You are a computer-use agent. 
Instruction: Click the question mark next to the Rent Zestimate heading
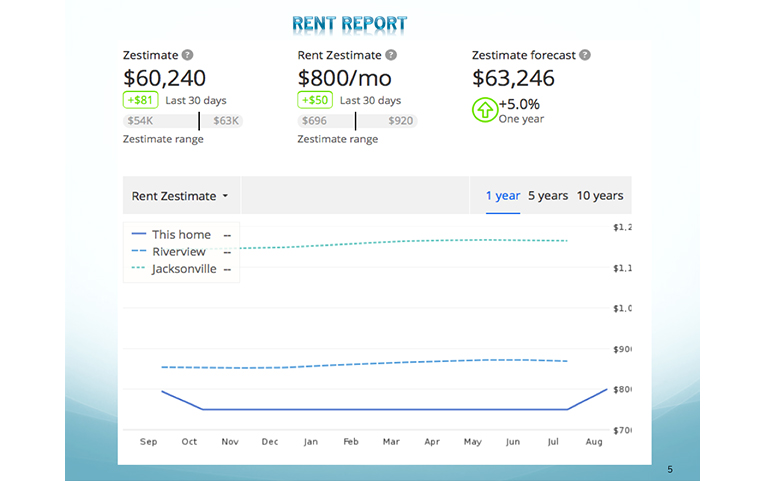pos(391,56)
